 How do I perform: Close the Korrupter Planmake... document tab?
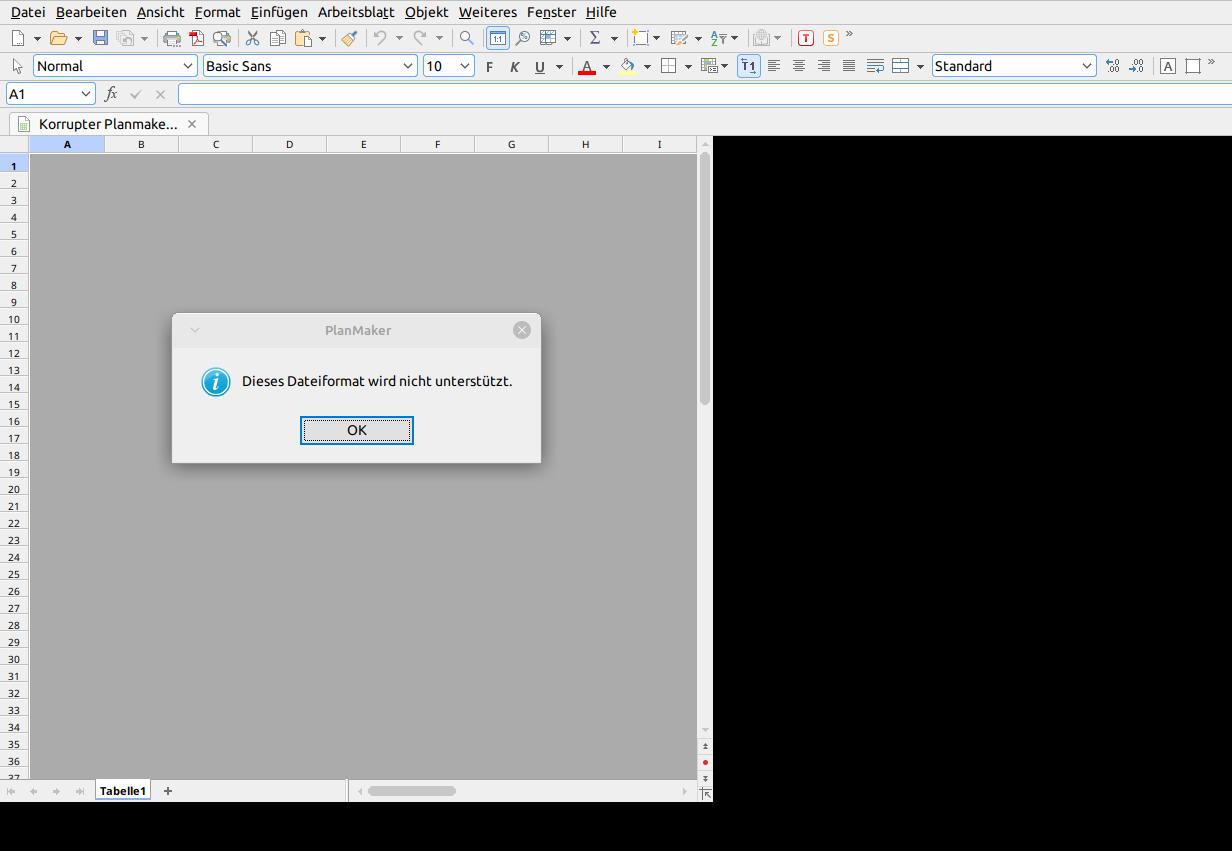[x=192, y=124]
